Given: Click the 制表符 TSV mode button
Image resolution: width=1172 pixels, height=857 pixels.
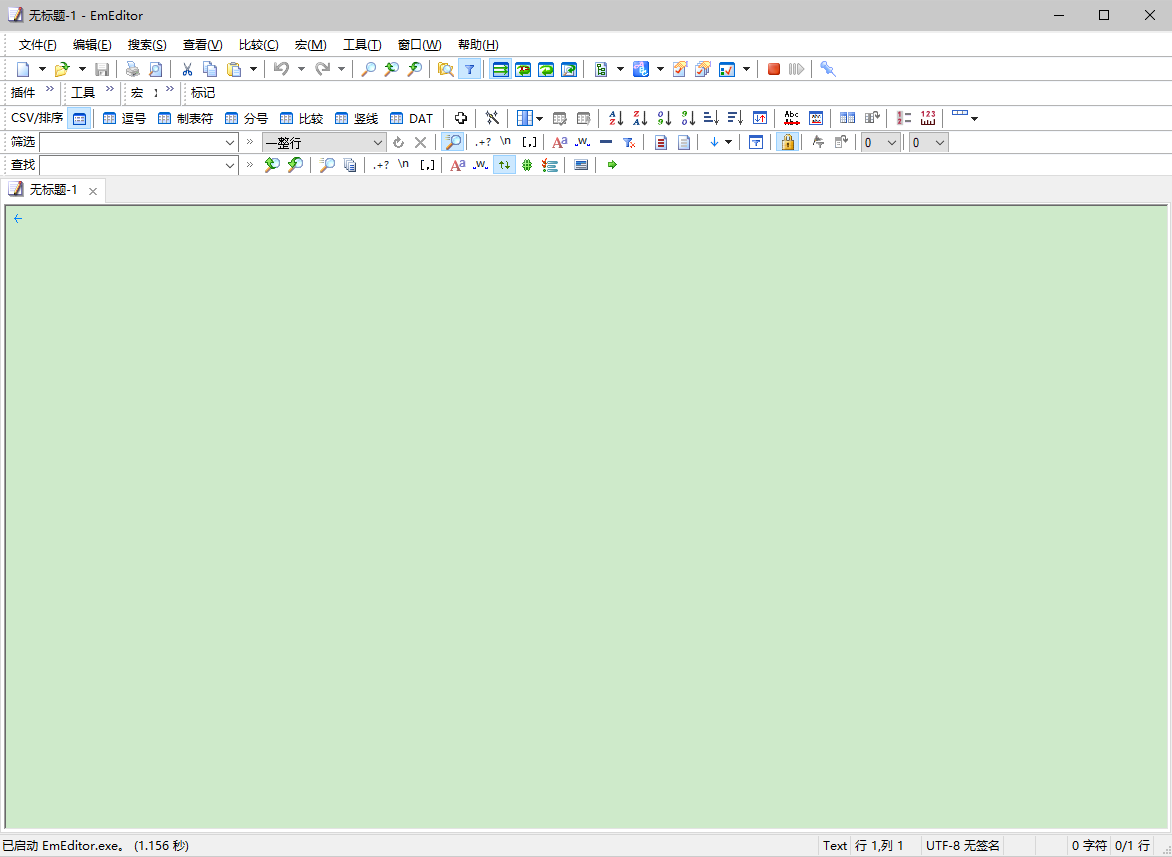Looking at the screenshot, I should coord(185,118).
